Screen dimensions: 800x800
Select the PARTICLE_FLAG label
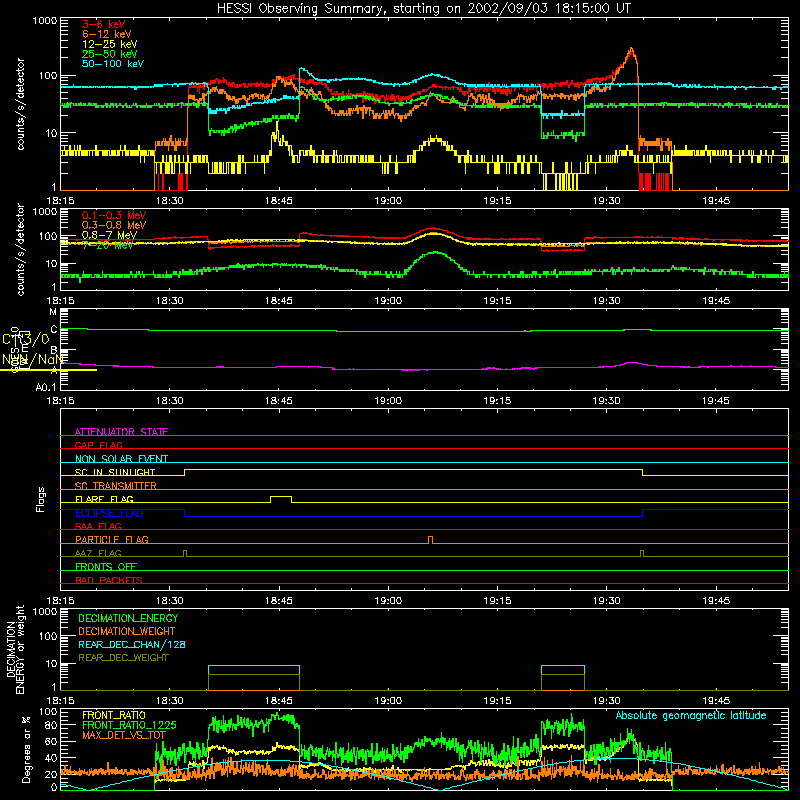tap(112, 539)
